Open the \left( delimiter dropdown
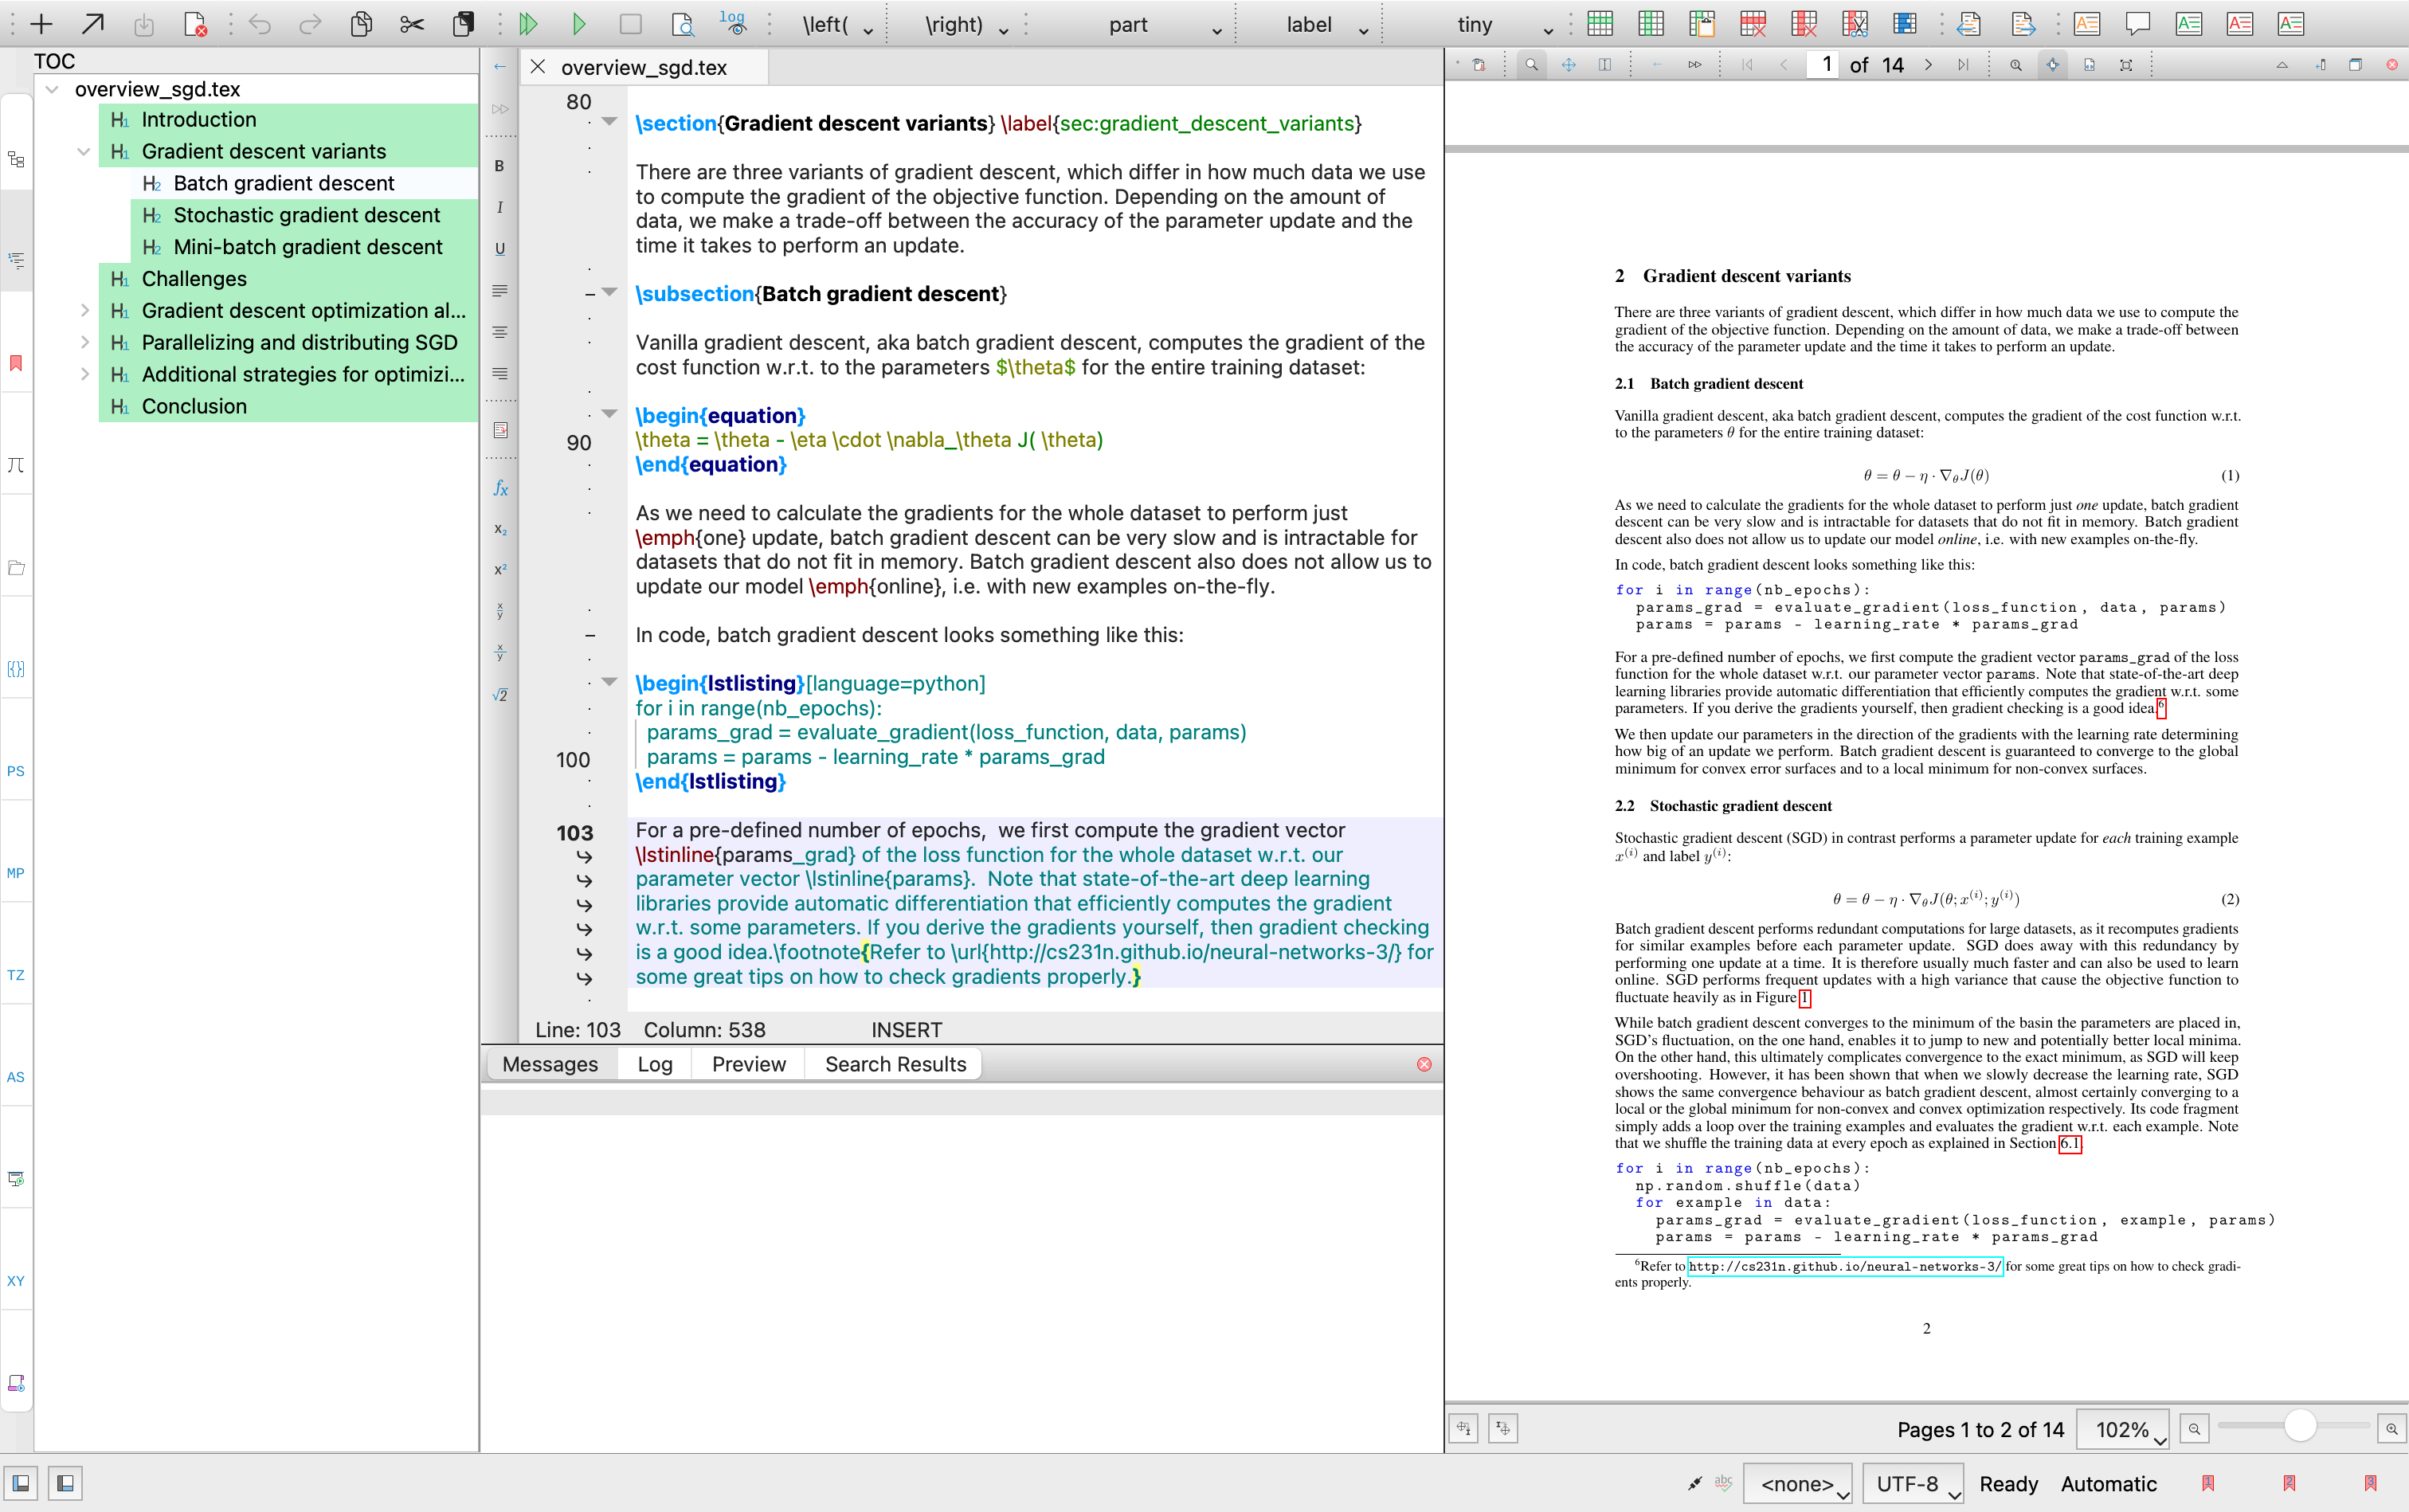The image size is (2409, 1512). pos(837,25)
